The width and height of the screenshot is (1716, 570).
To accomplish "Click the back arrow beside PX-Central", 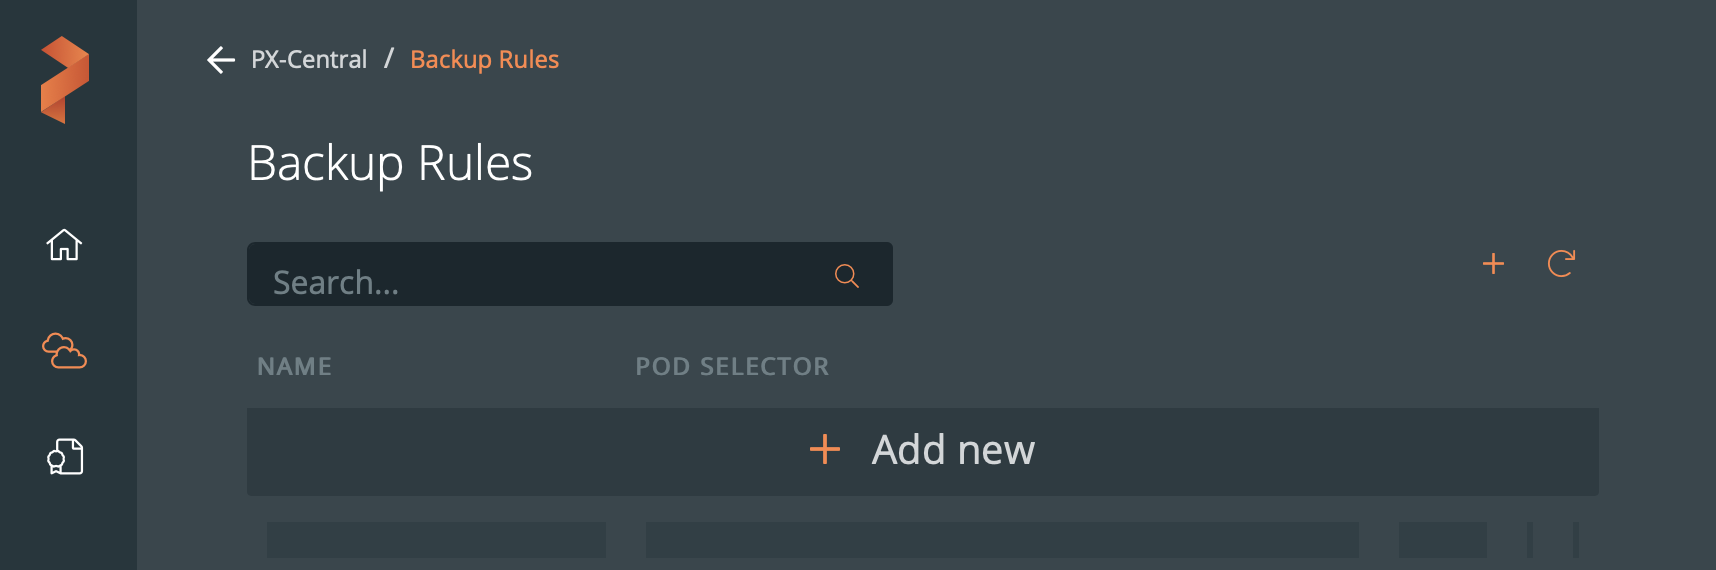I will (220, 60).
